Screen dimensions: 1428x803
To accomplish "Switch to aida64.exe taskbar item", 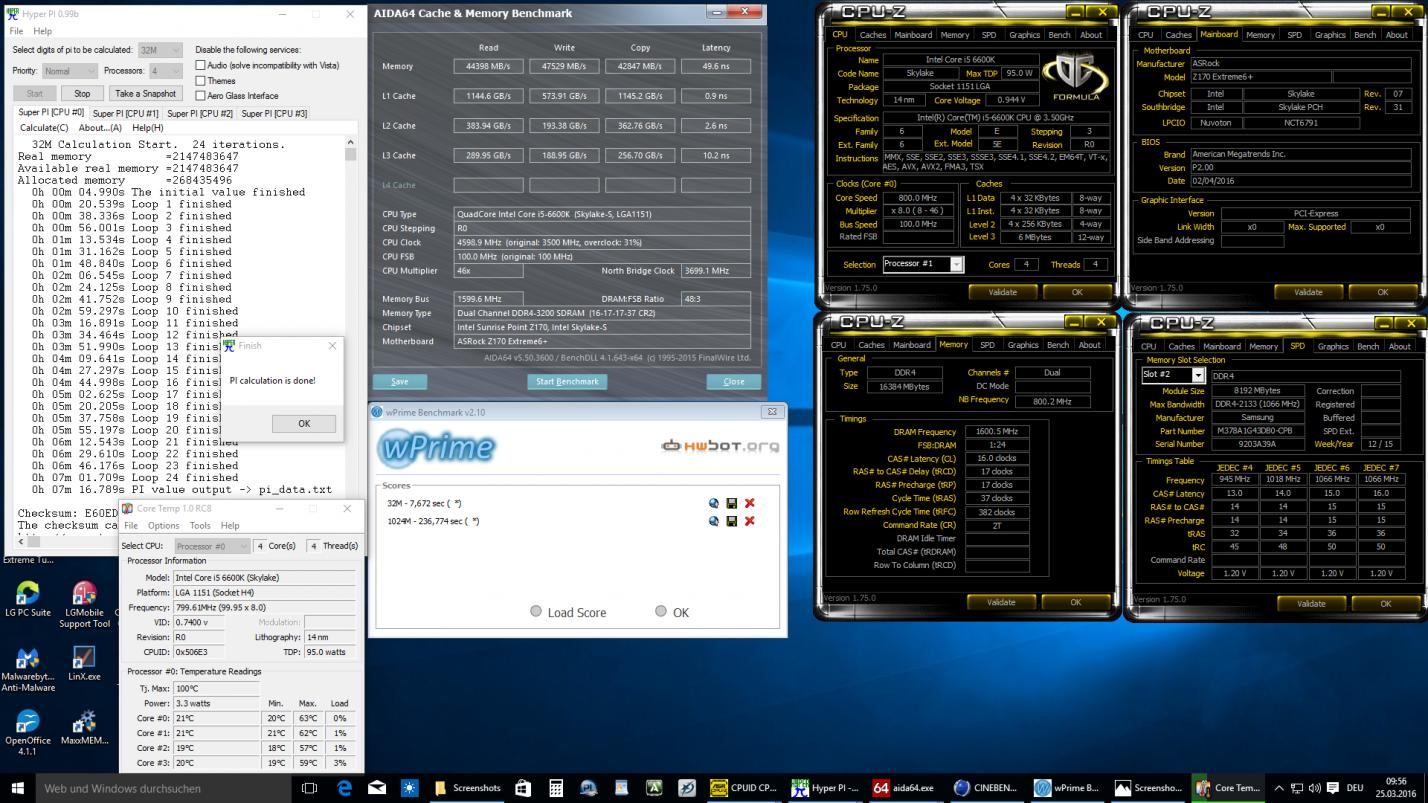I will [906, 788].
